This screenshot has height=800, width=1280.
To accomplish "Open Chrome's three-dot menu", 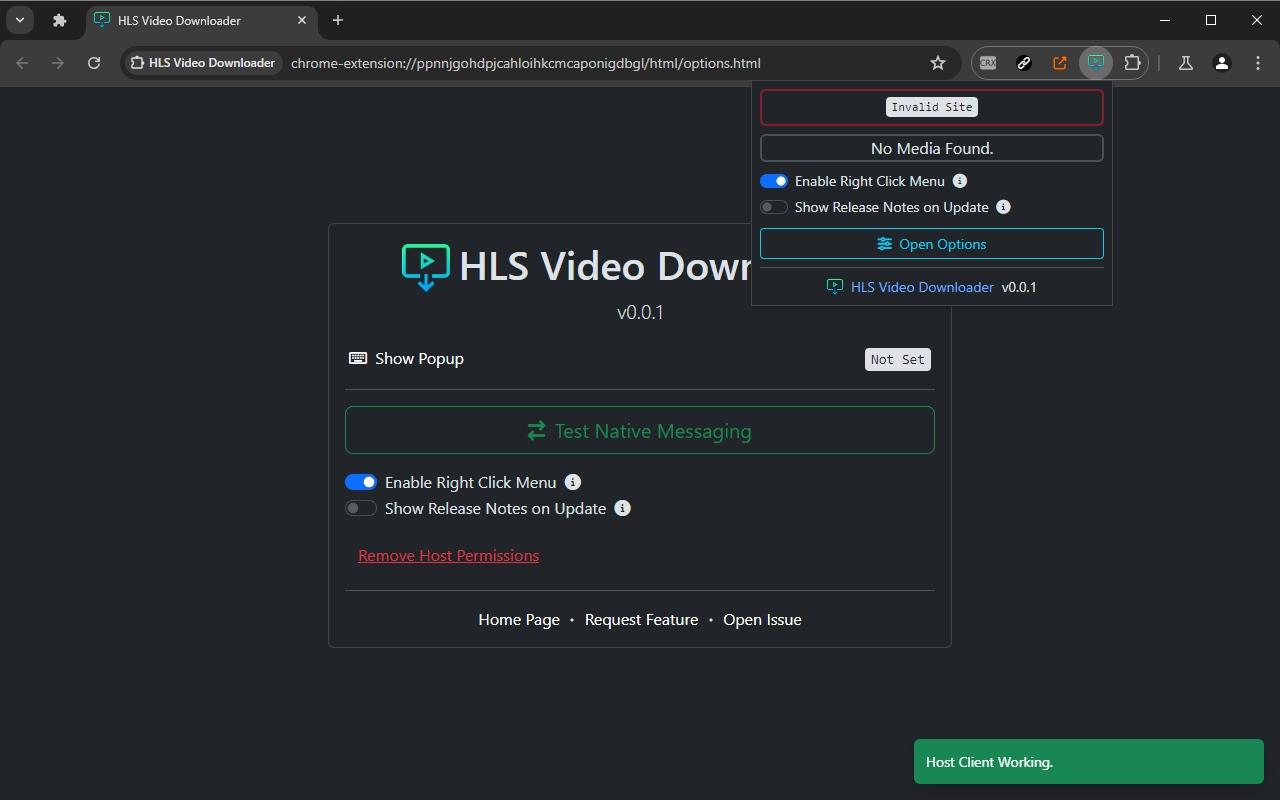I will [1259, 63].
